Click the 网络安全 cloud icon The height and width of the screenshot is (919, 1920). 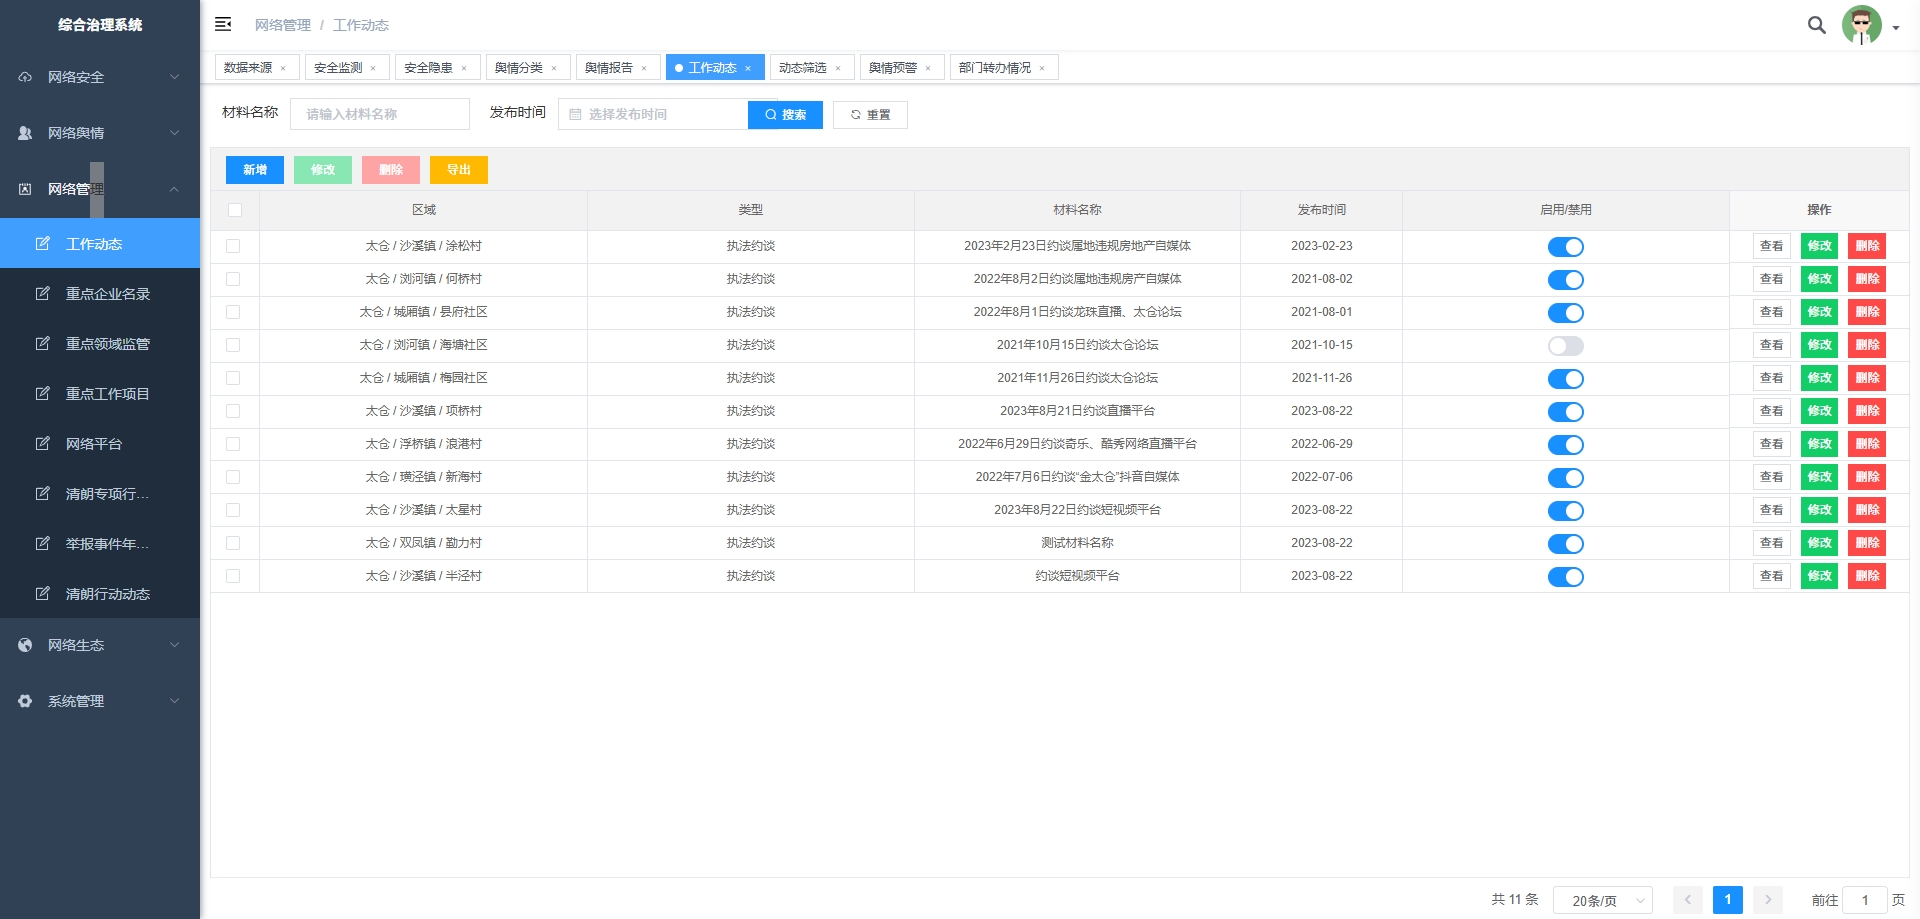pyautogui.click(x=25, y=77)
